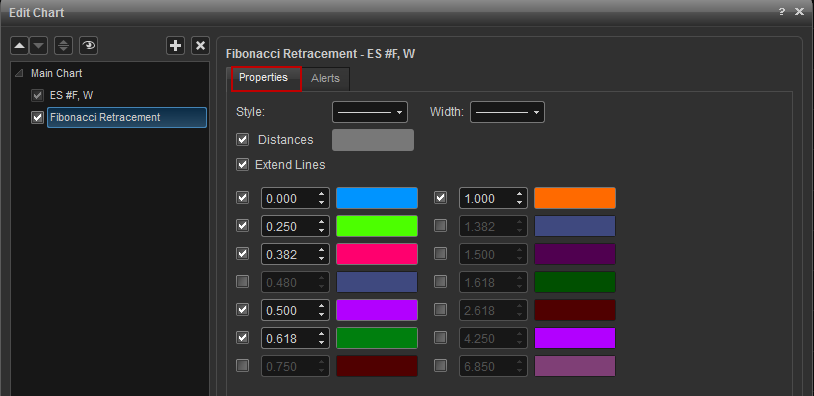The image size is (814, 396).
Task: Uncheck the 0.618 level checkbox
Action: [242, 338]
